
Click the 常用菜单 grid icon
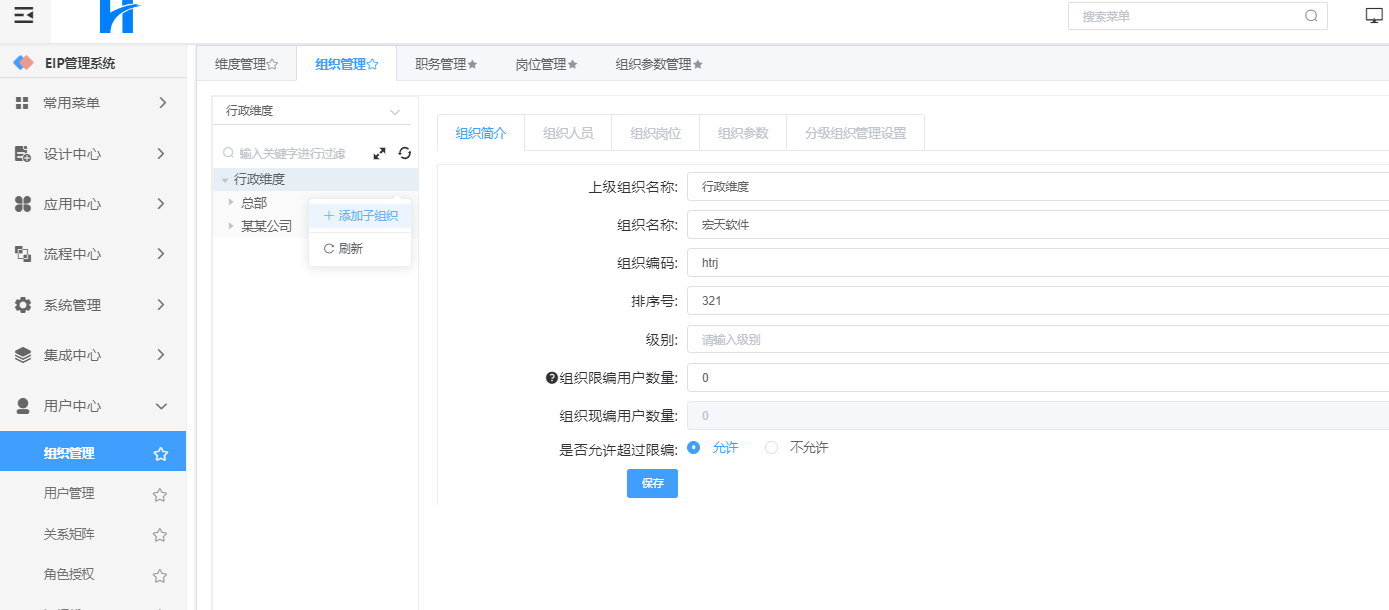(x=22, y=103)
